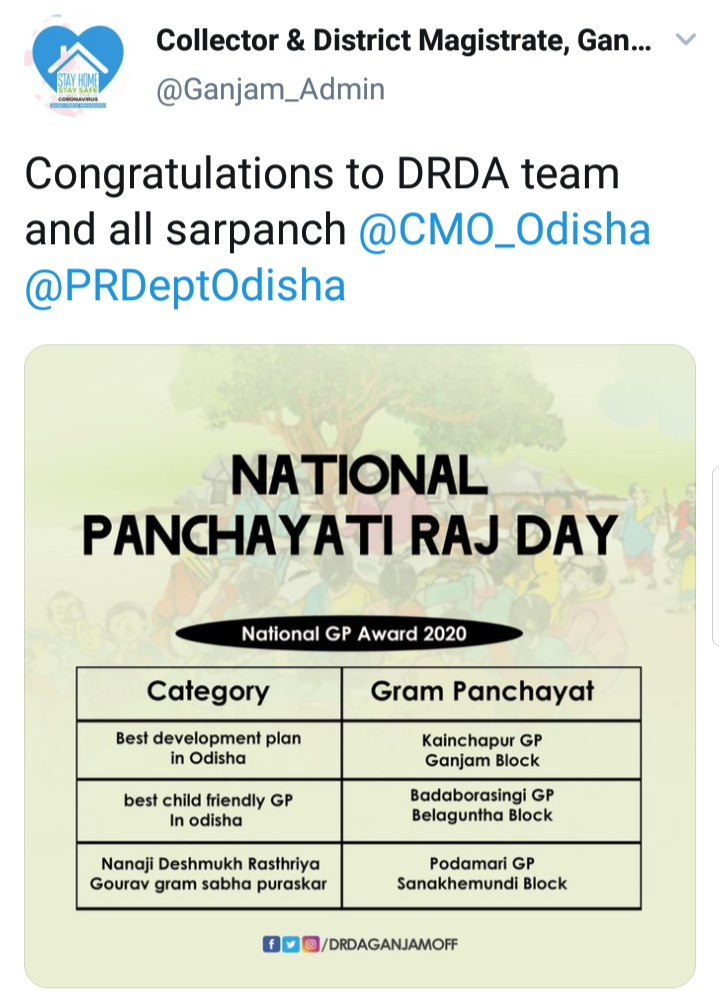Click the @Ganjam_Admin handle
The image size is (719, 994).
(x=270, y=89)
